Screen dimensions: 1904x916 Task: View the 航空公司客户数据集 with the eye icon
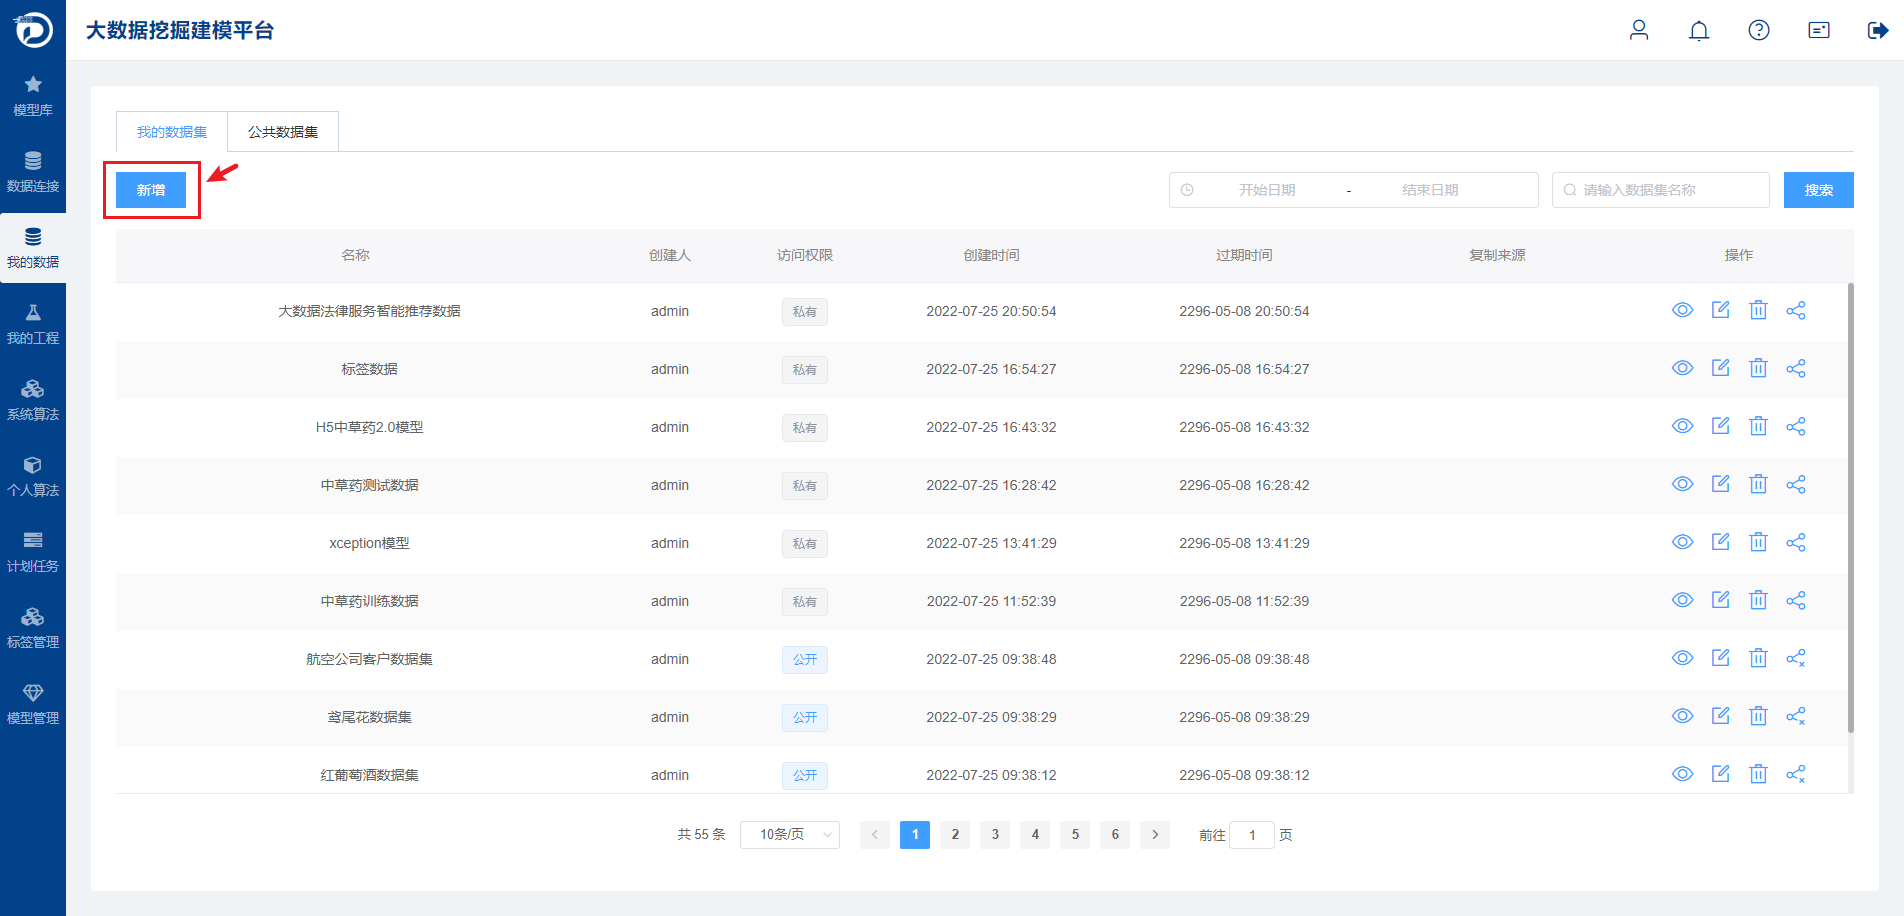click(x=1683, y=658)
